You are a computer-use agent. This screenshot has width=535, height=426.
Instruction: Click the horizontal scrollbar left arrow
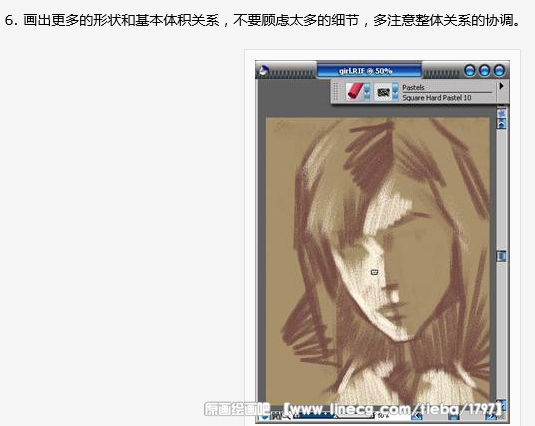tap(417, 417)
